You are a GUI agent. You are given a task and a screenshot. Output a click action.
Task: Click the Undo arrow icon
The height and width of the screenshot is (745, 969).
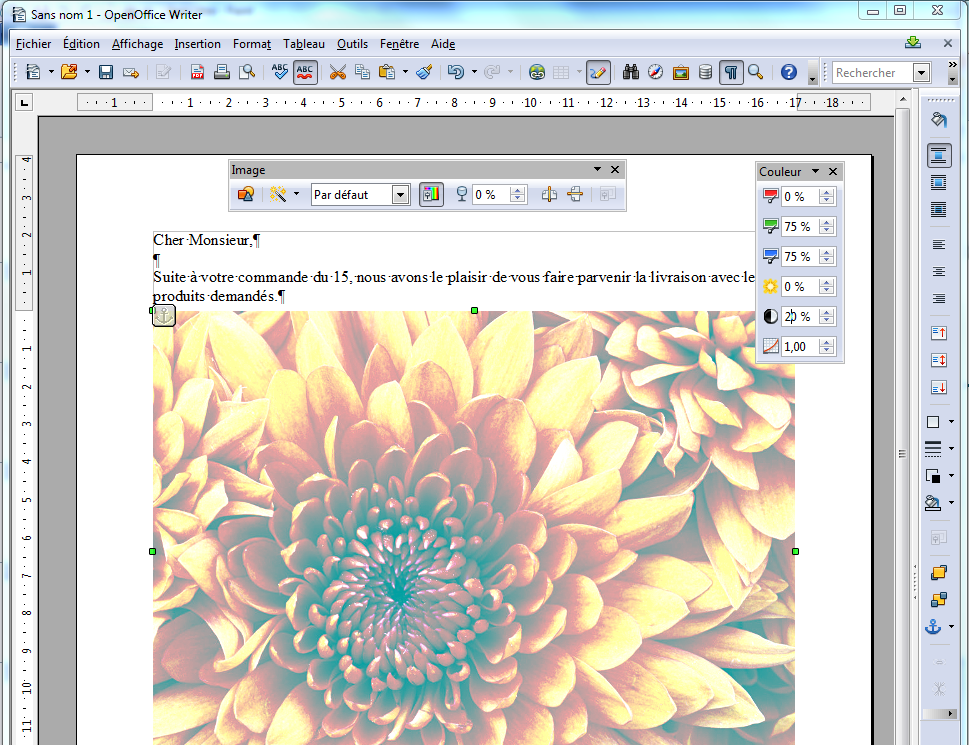pyautogui.click(x=455, y=72)
